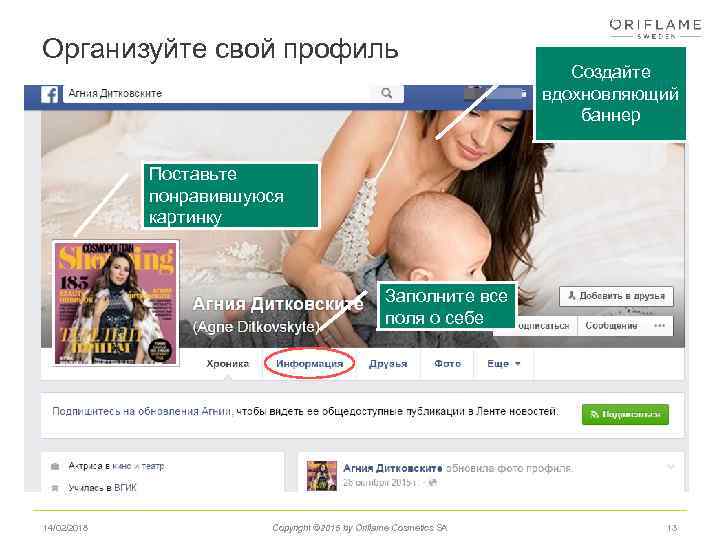The height and width of the screenshot is (540, 720).
Task: Open the three-dots more options
Action: pos(660,326)
